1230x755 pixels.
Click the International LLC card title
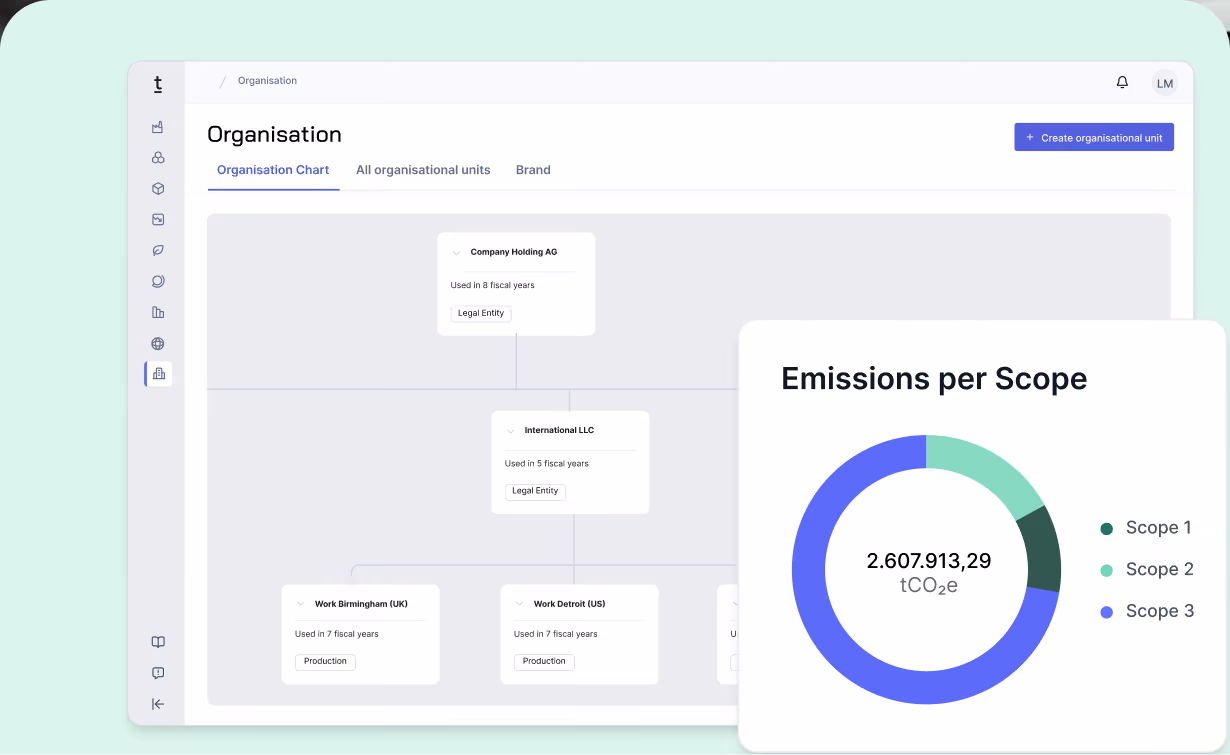[x=559, y=431]
